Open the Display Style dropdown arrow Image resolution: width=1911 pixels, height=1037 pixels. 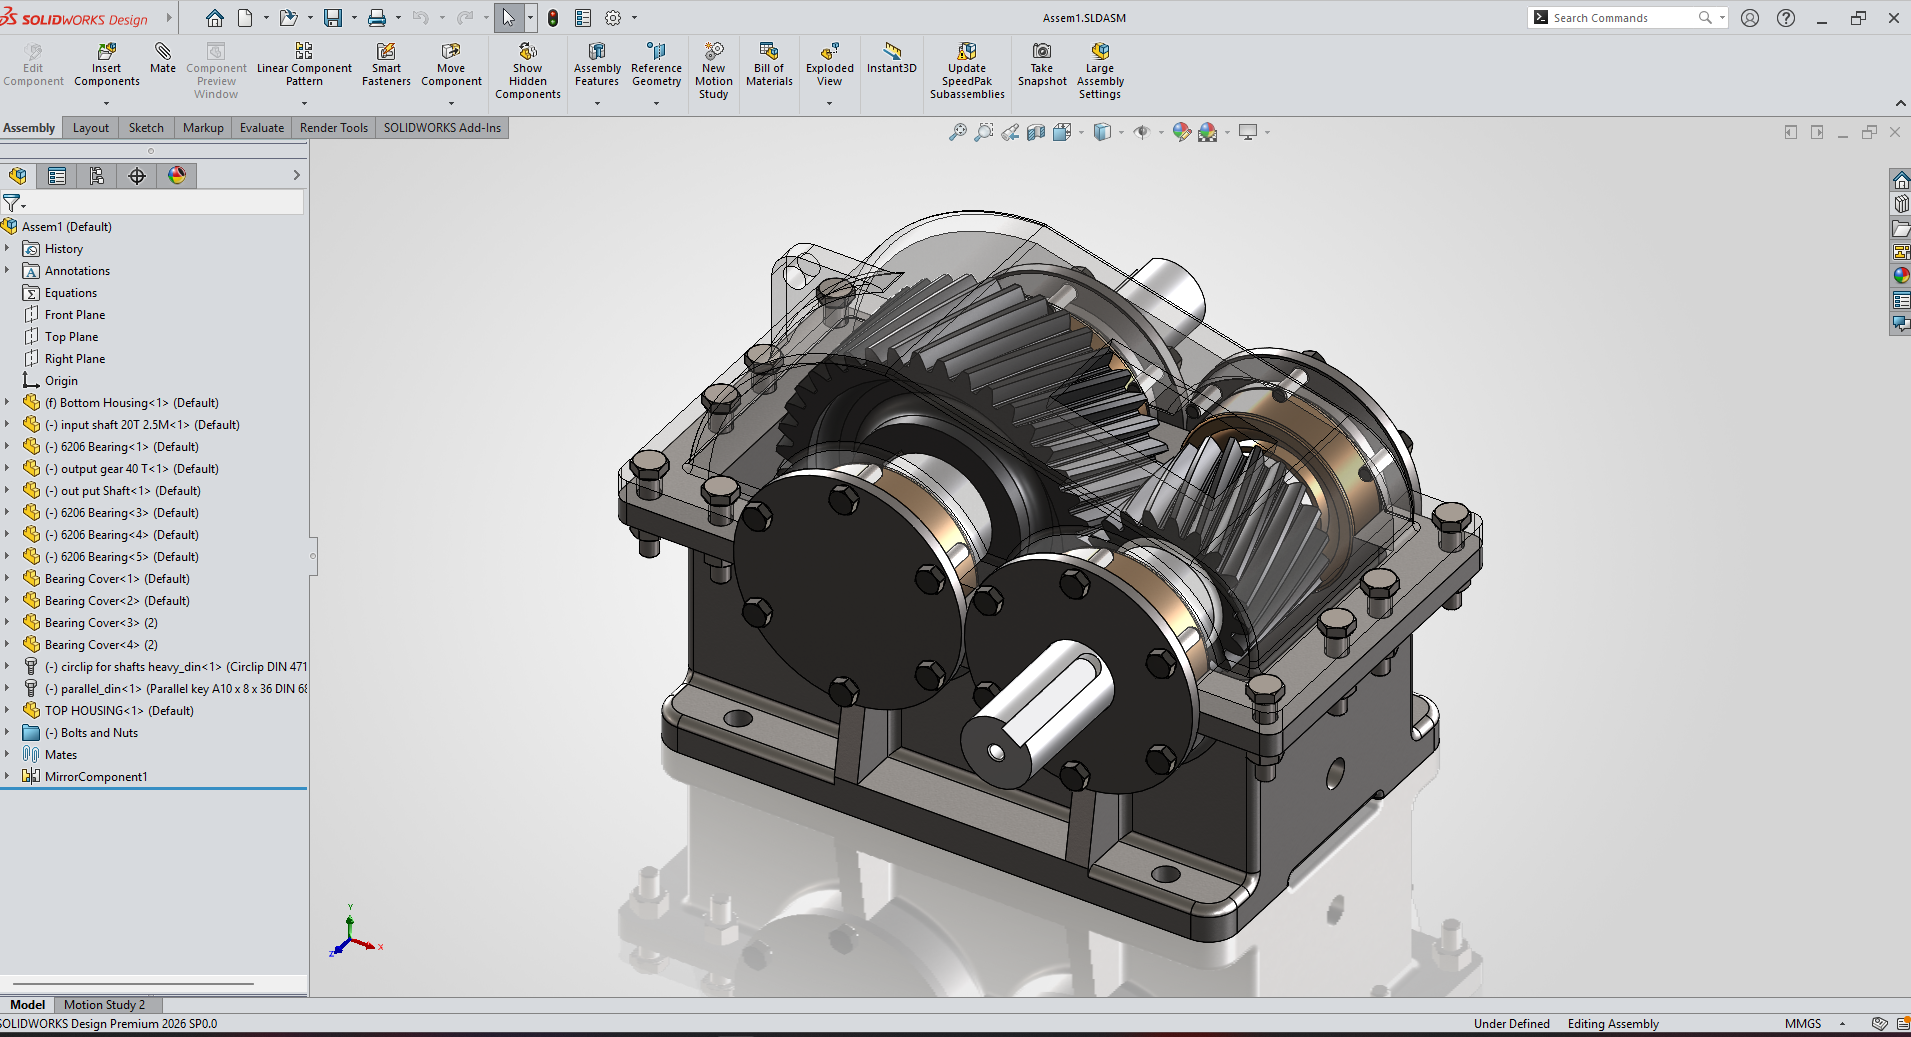point(1121,132)
